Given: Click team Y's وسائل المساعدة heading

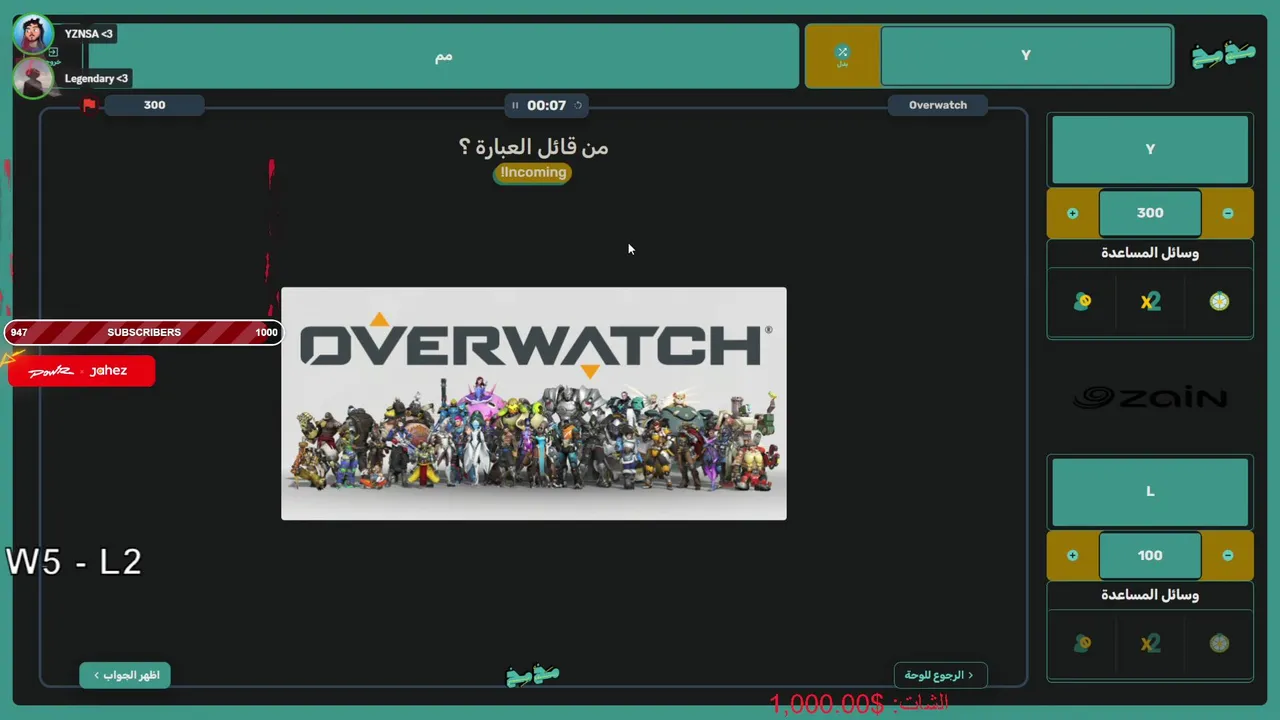Looking at the screenshot, I should [x=1150, y=253].
